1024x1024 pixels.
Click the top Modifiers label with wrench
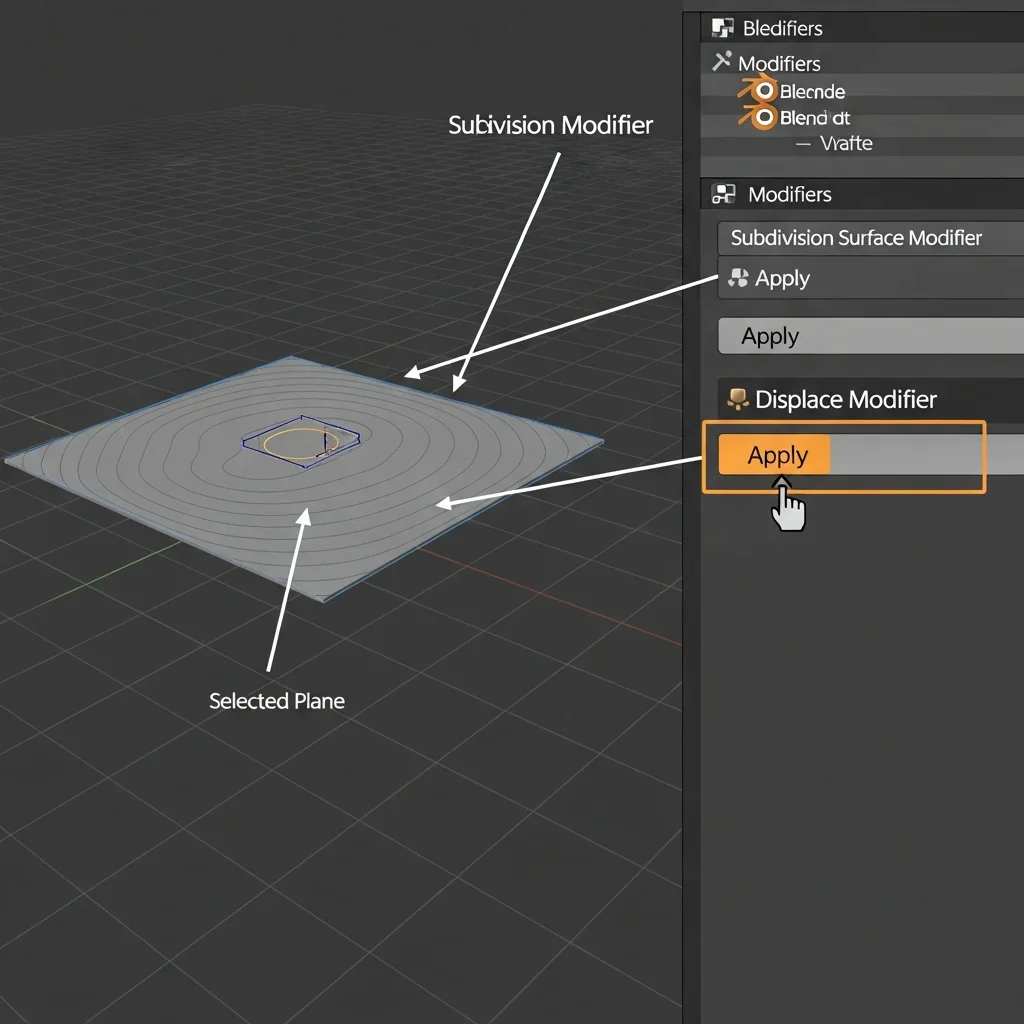pos(779,63)
